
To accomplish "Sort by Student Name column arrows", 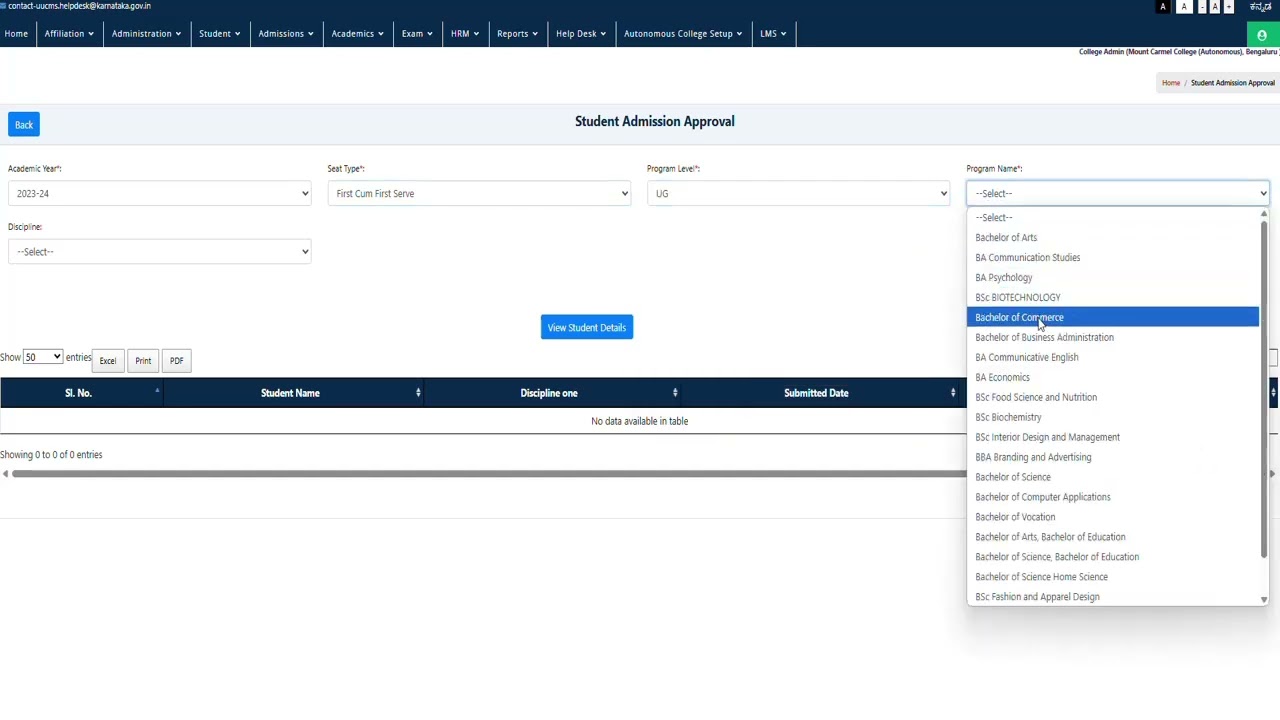I will pyautogui.click(x=418, y=393).
